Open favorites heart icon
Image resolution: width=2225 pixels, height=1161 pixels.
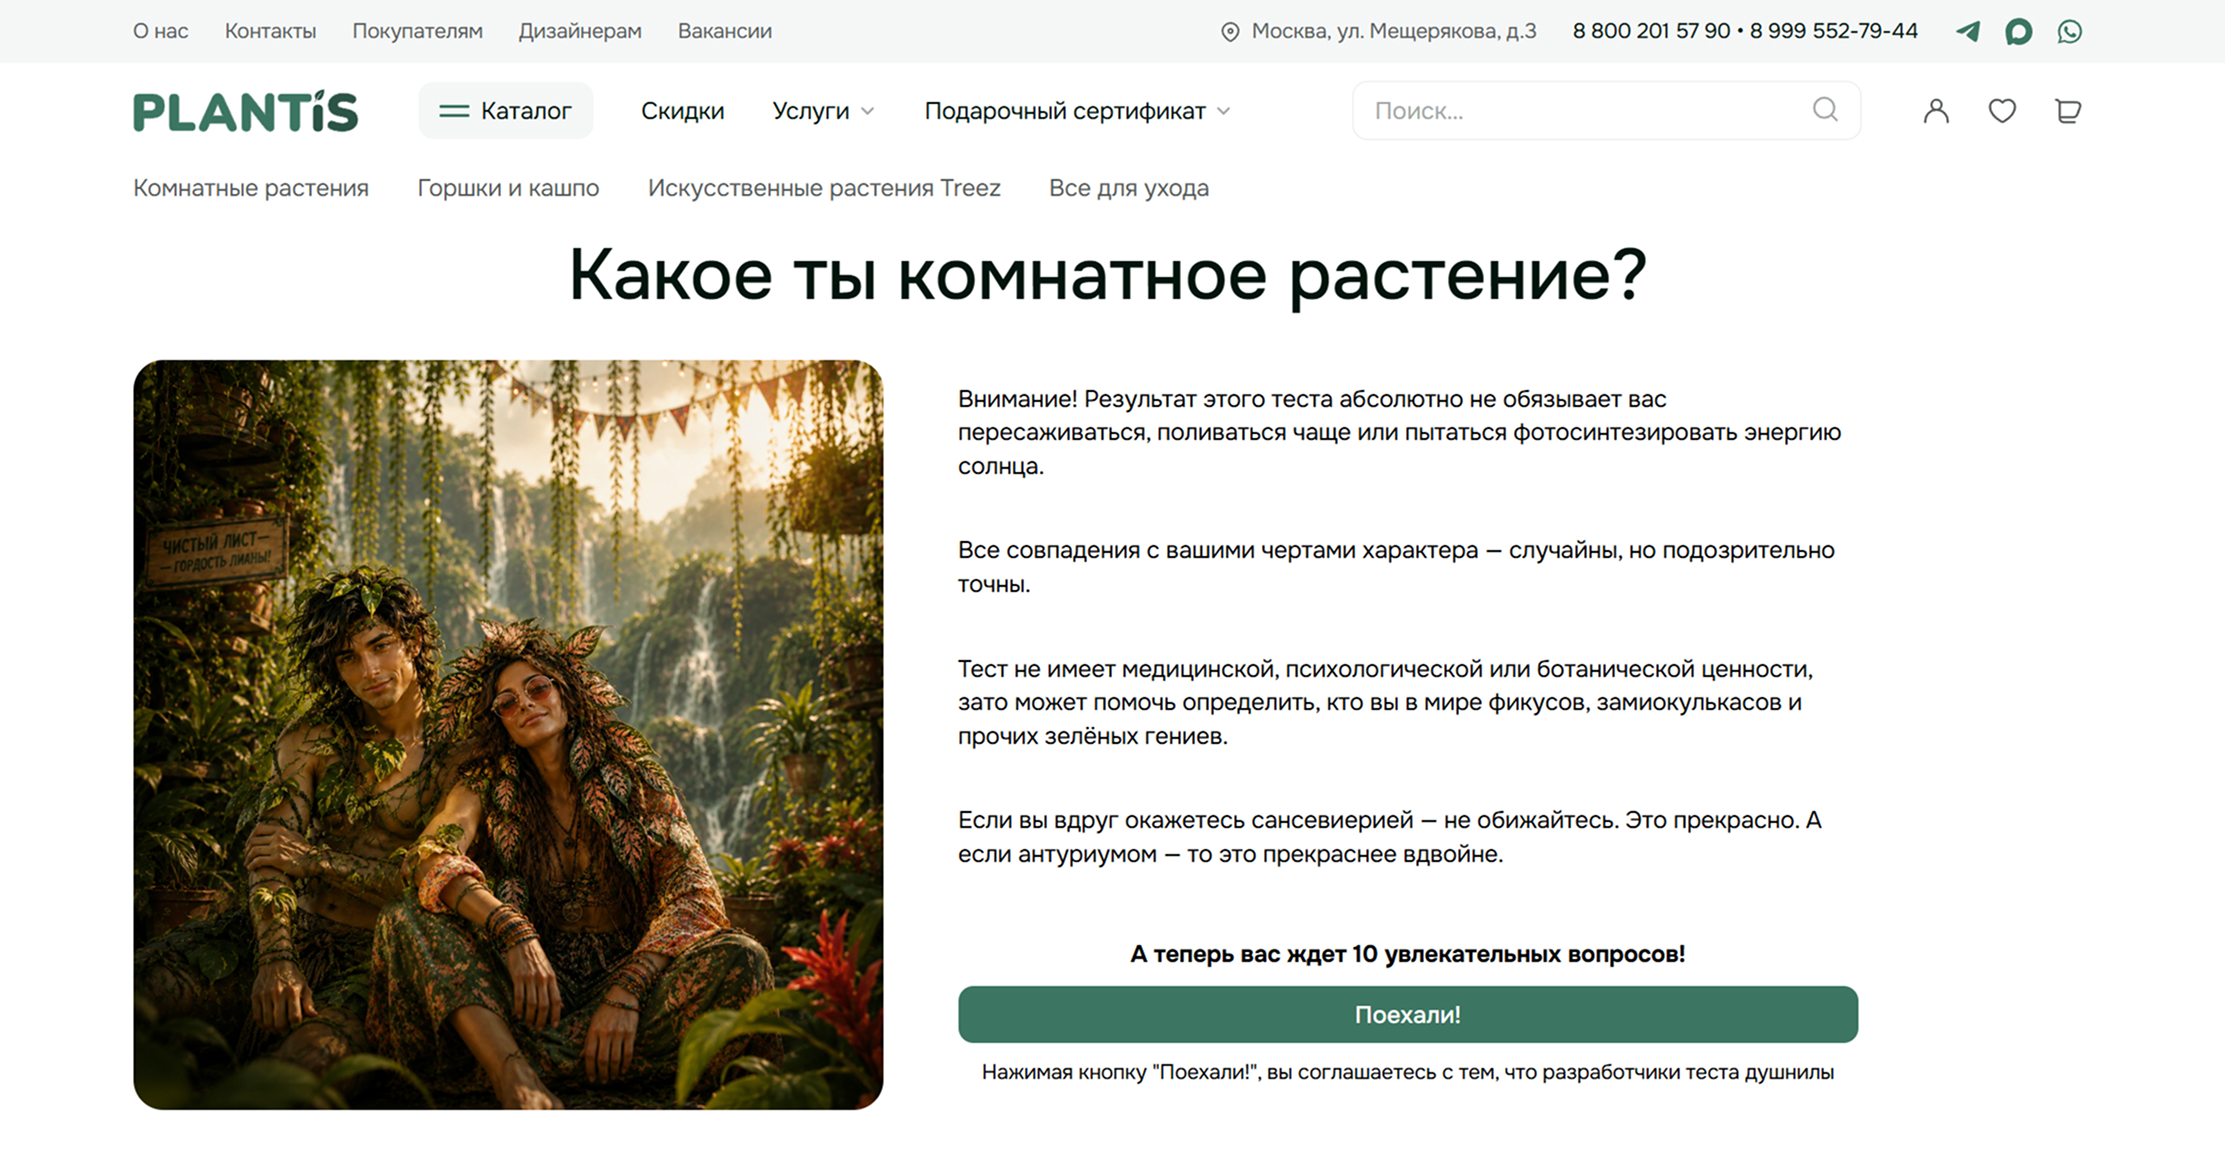2002,110
